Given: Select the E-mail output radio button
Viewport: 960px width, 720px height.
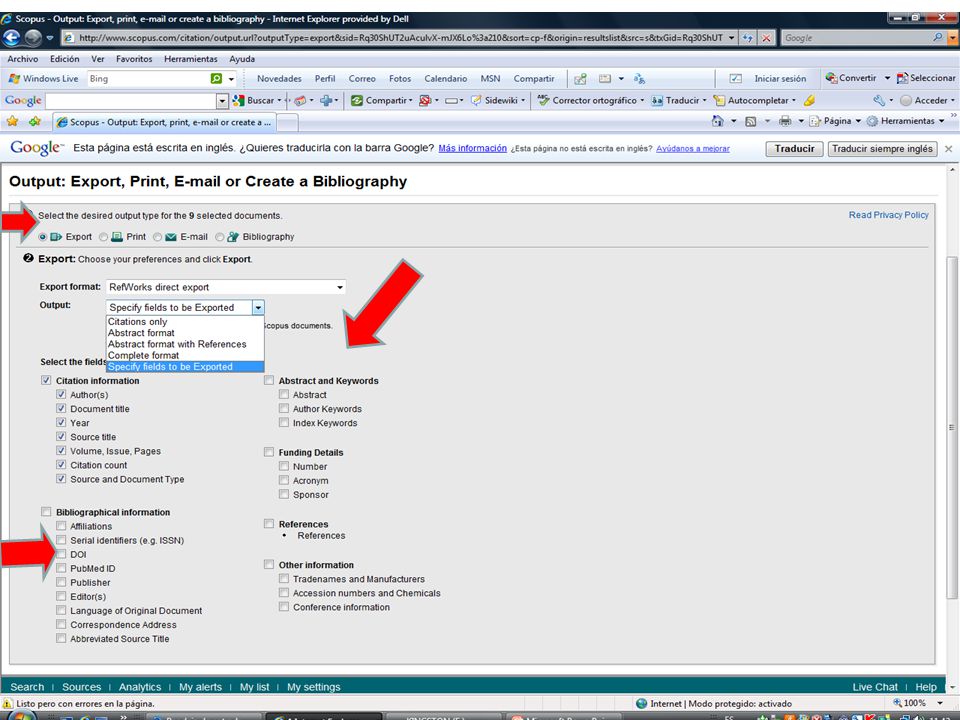Looking at the screenshot, I should point(157,237).
